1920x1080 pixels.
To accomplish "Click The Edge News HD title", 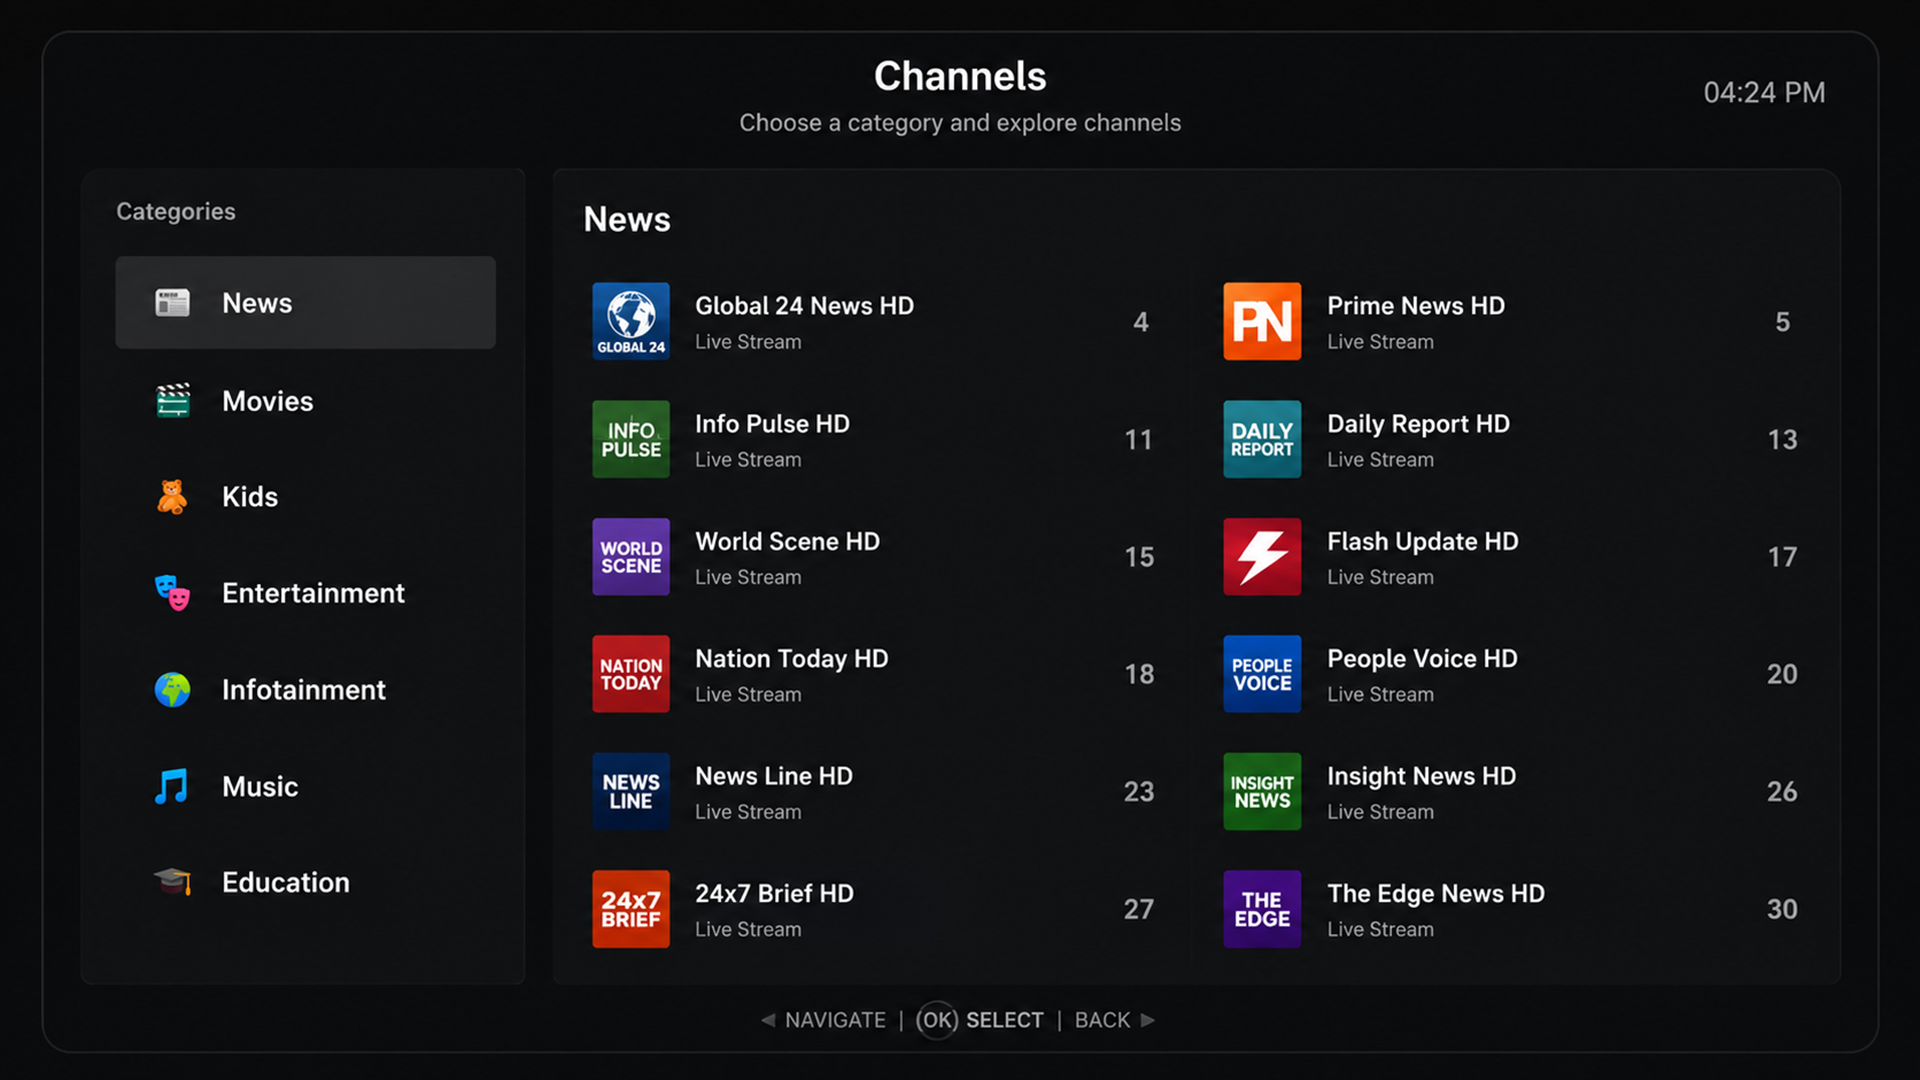I will (1436, 894).
